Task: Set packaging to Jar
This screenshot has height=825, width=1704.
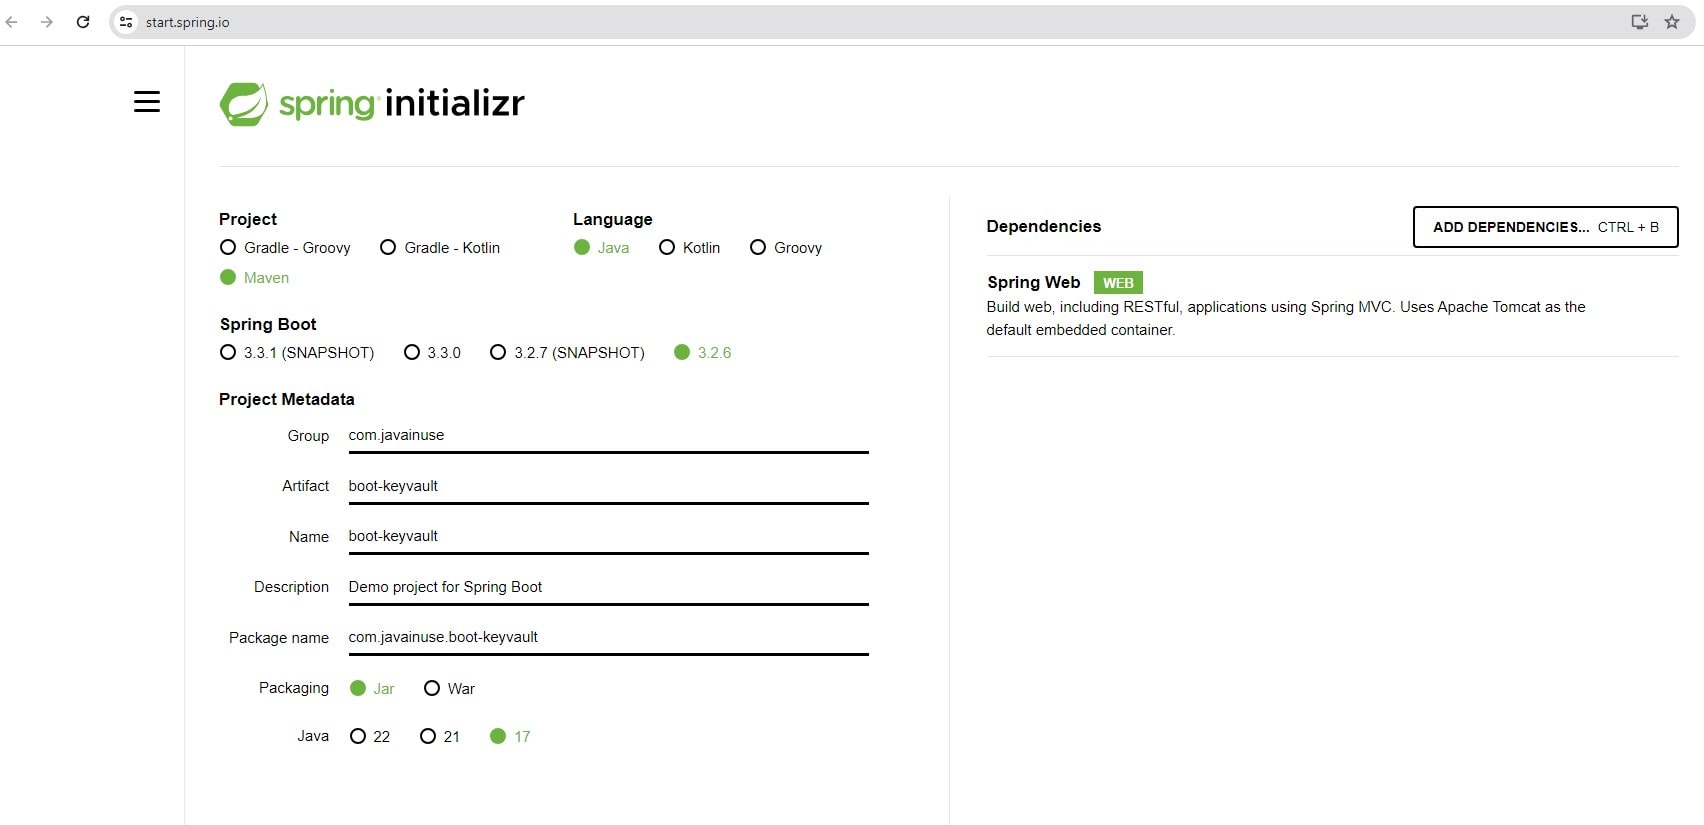Action: (x=372, y=688)
